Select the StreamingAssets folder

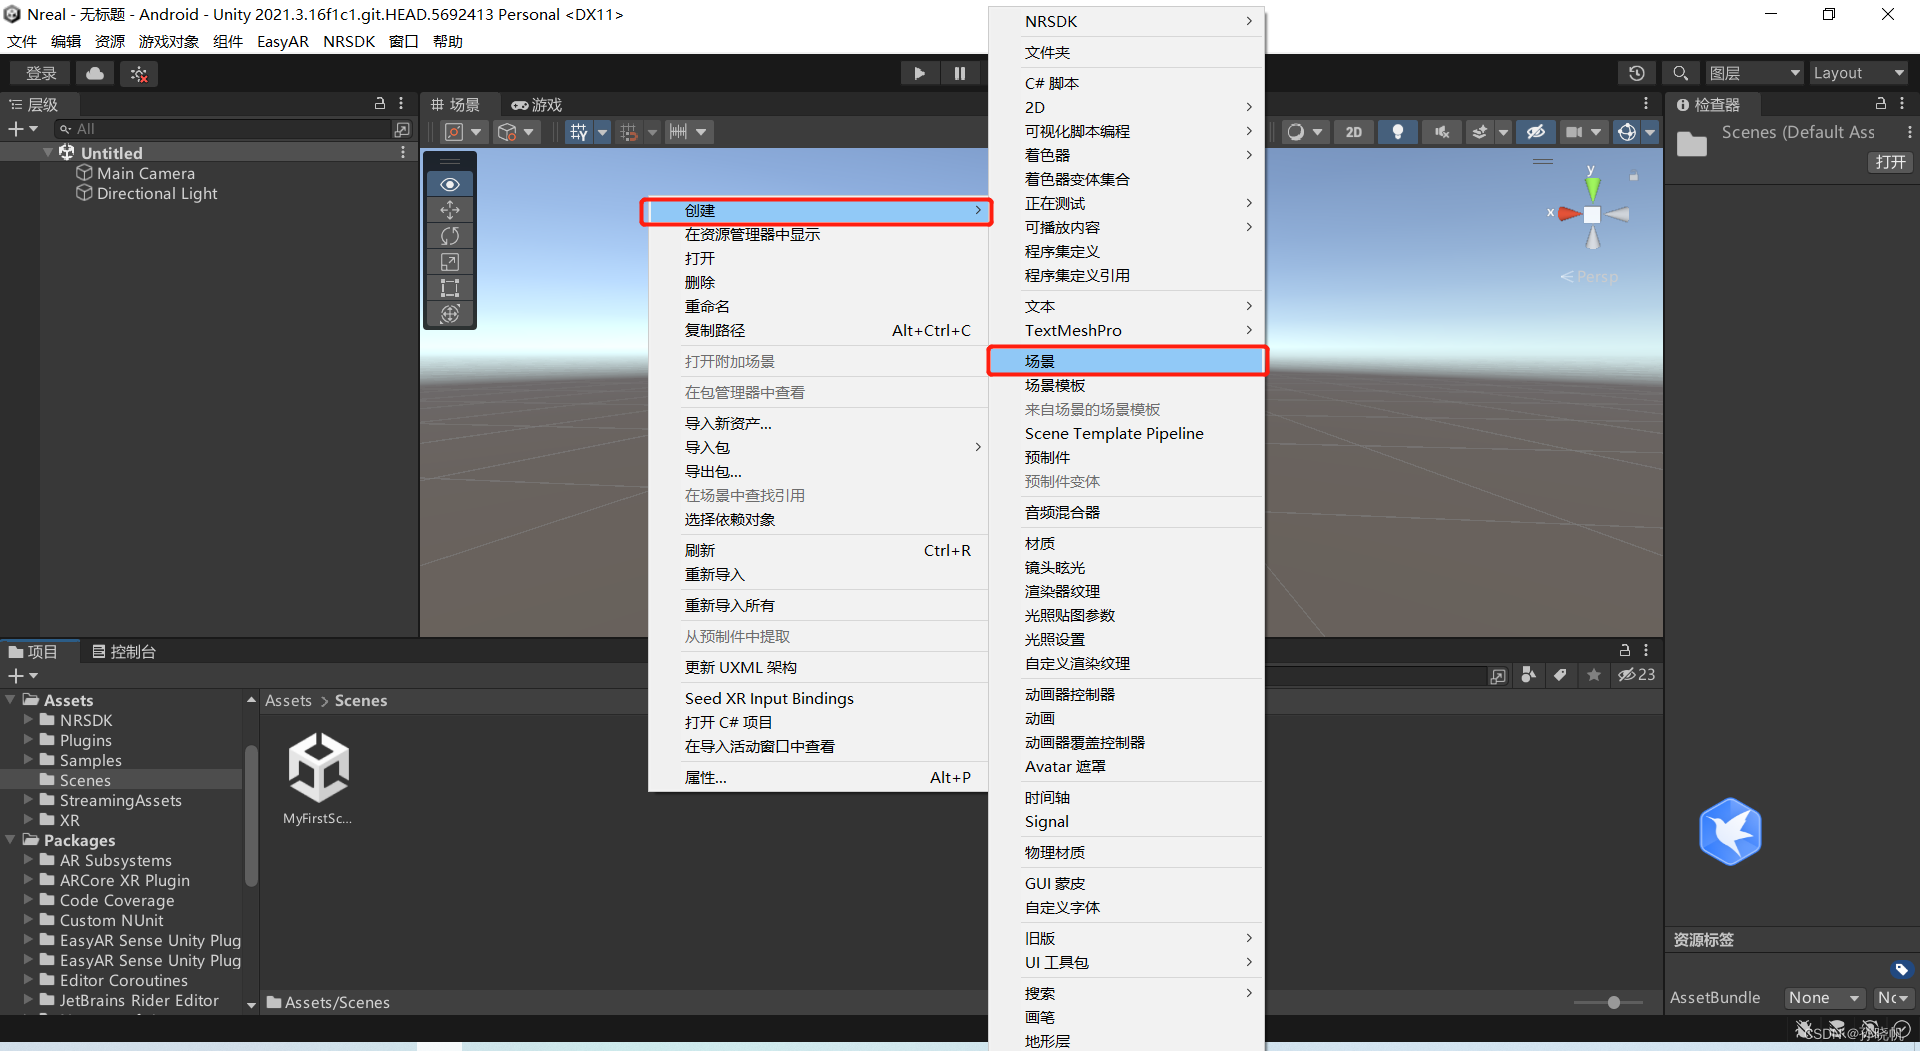coord(120,800)
